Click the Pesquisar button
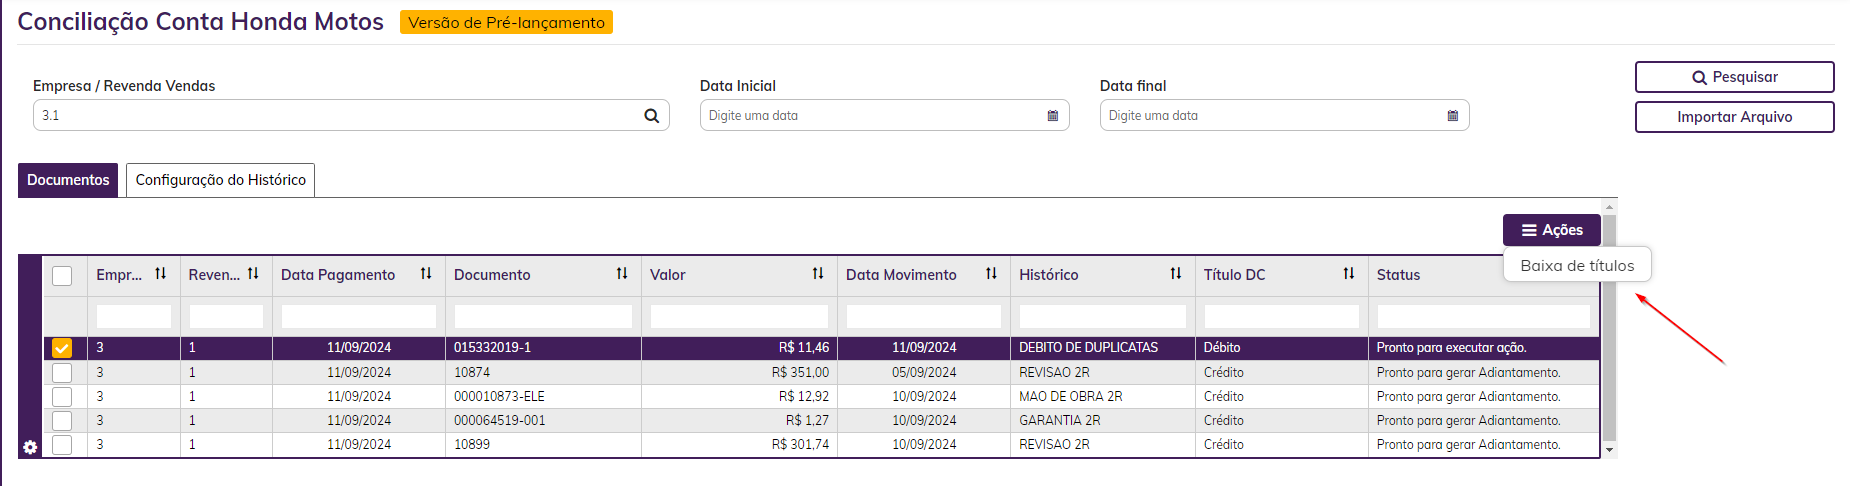 click(1734, 77)
